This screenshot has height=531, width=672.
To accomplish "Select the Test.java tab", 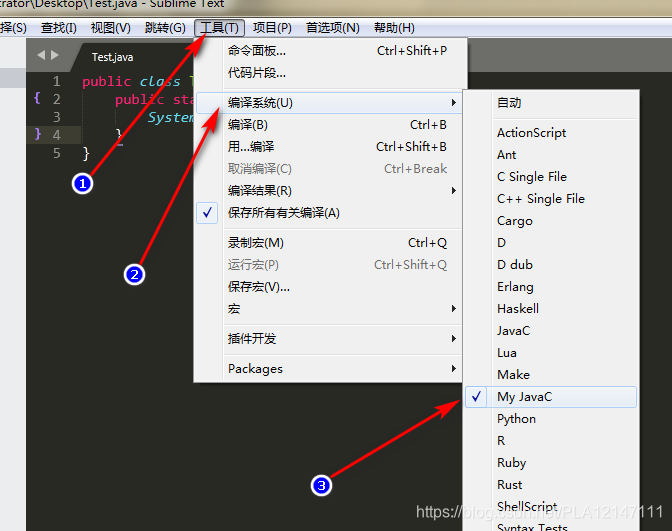I will 112,57.
